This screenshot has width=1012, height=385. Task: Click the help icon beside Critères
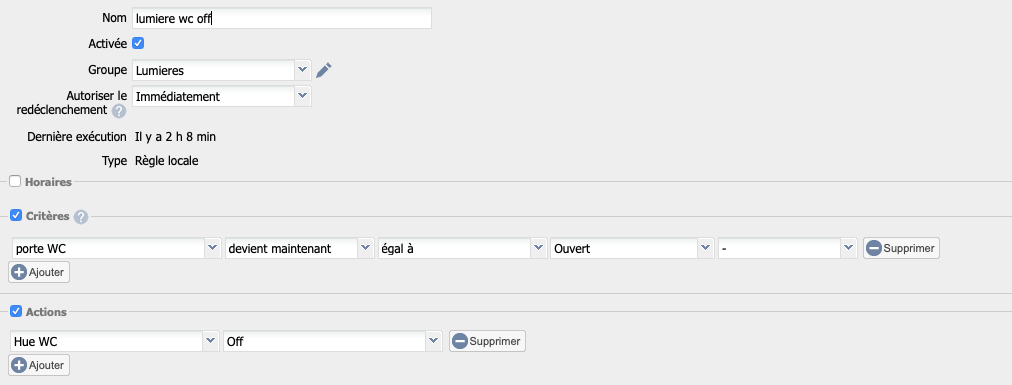point(81,217)
